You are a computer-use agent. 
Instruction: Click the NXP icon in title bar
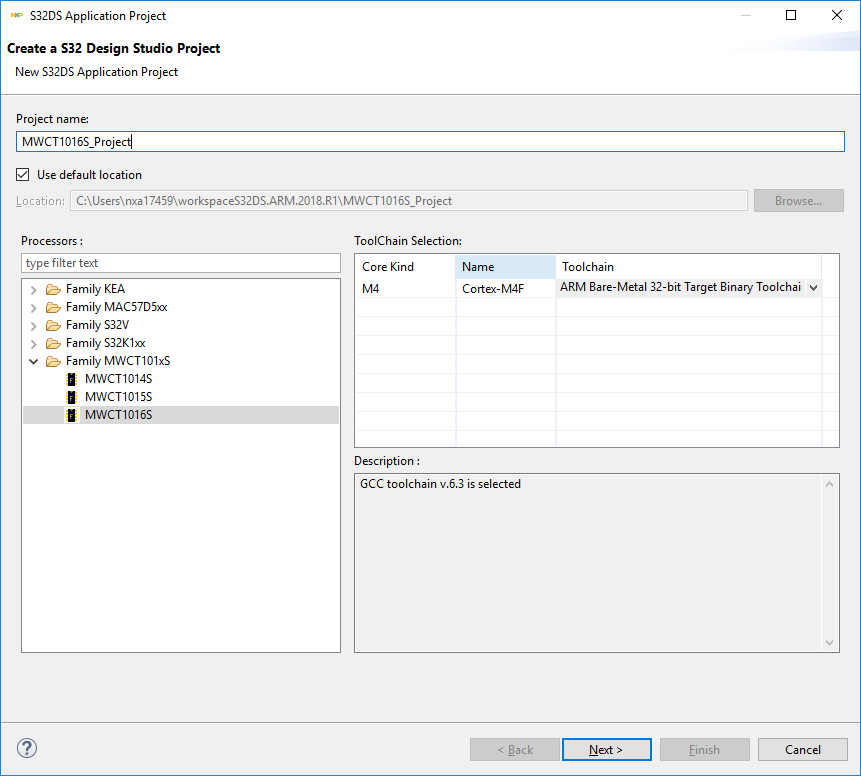pos(17,15)
